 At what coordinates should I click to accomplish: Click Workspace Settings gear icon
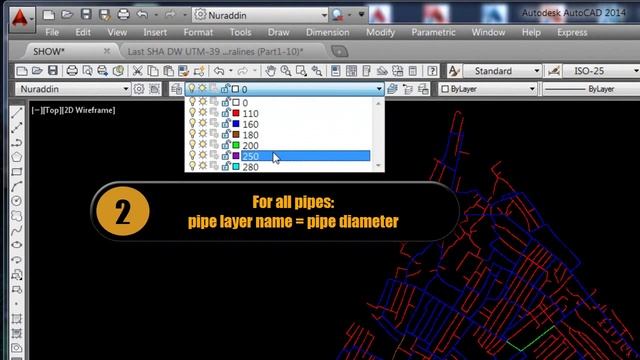click(139, 89)
